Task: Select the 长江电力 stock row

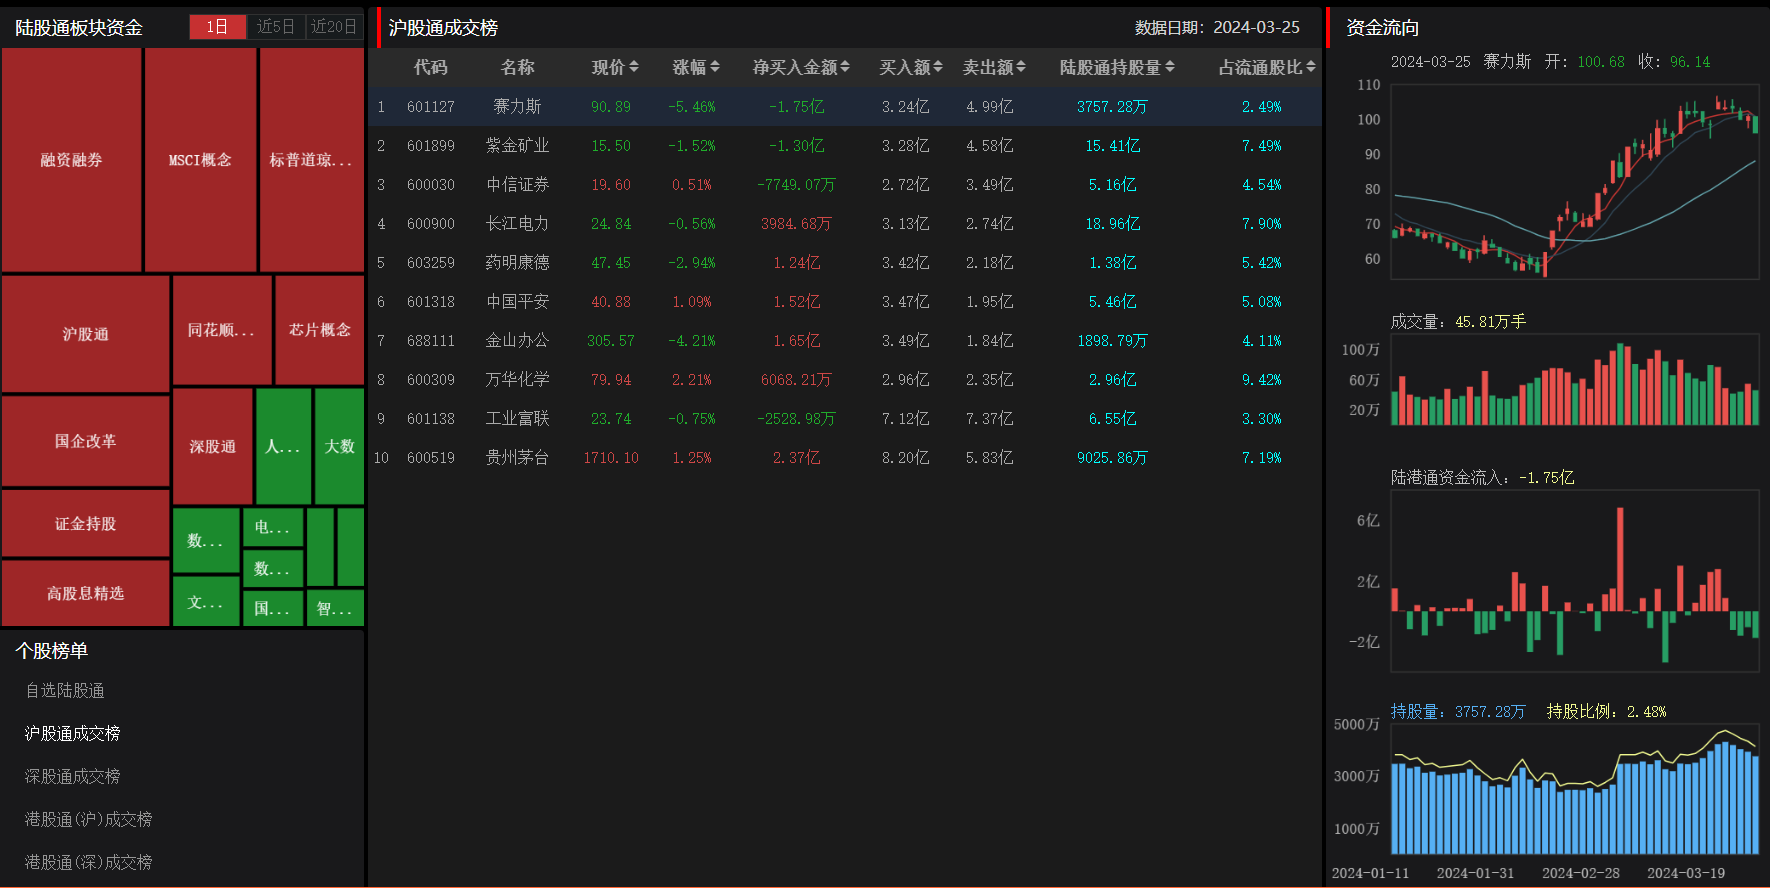Action: (x=845, y=223)
